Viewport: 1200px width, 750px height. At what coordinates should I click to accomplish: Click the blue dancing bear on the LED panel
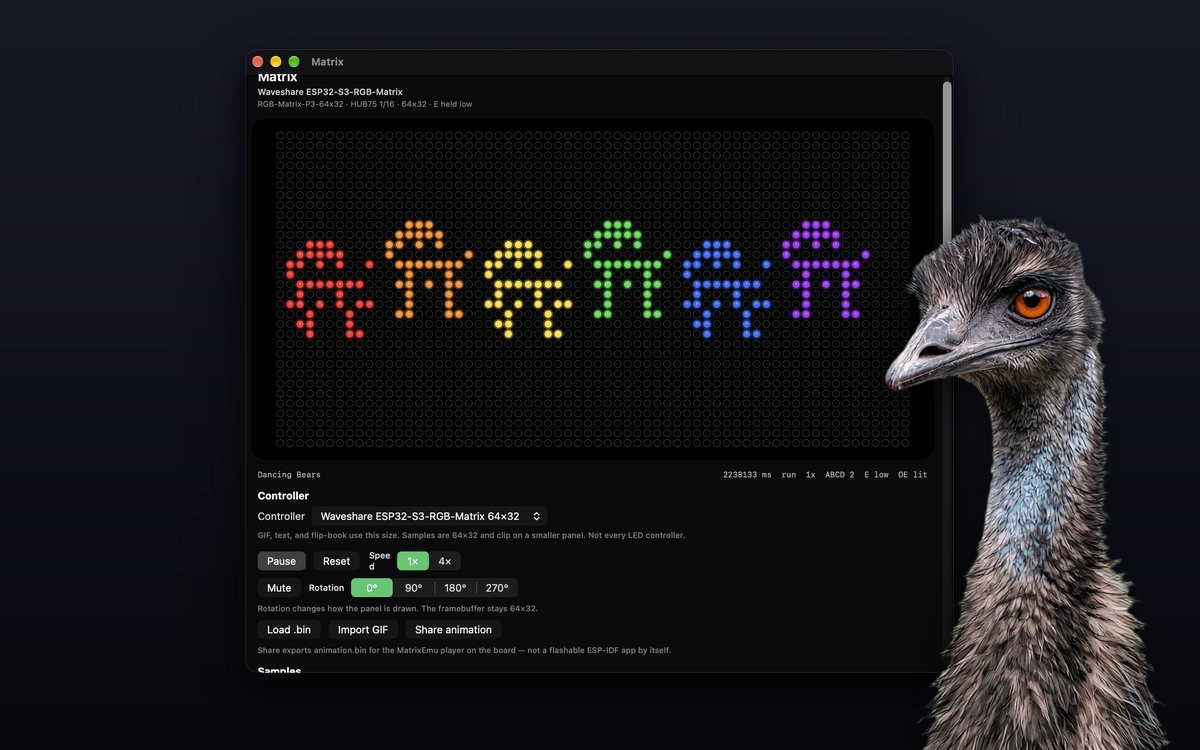(x=726, y=288)
